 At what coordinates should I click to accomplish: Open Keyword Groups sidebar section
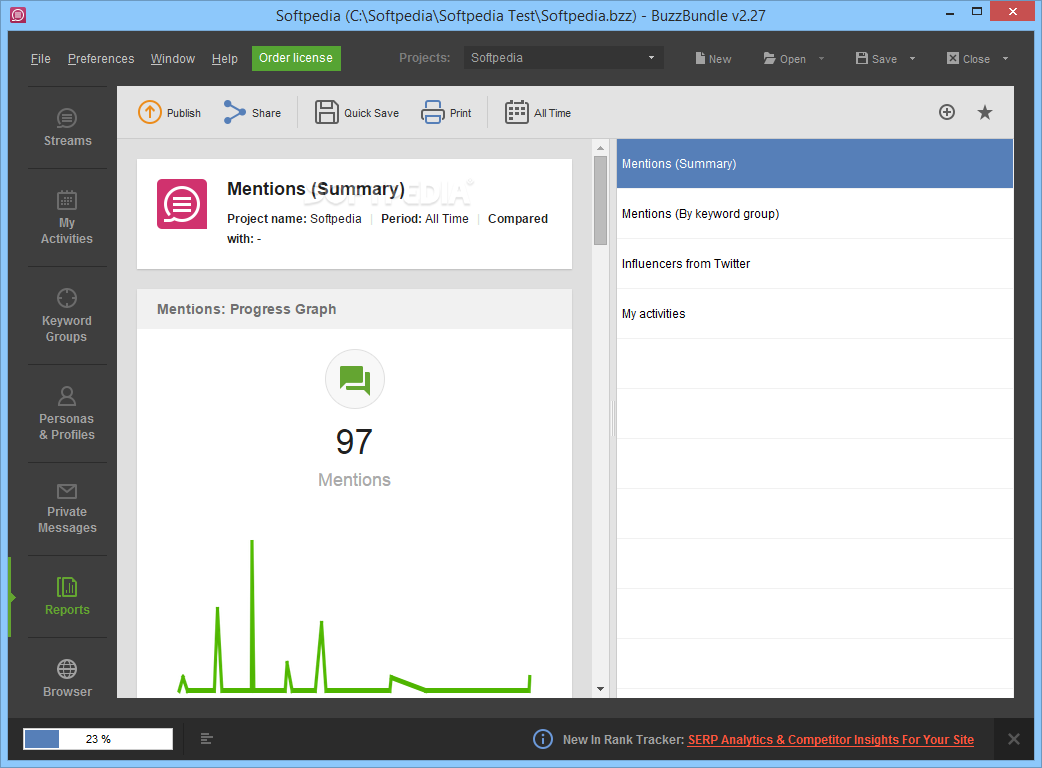pos(67,316)
